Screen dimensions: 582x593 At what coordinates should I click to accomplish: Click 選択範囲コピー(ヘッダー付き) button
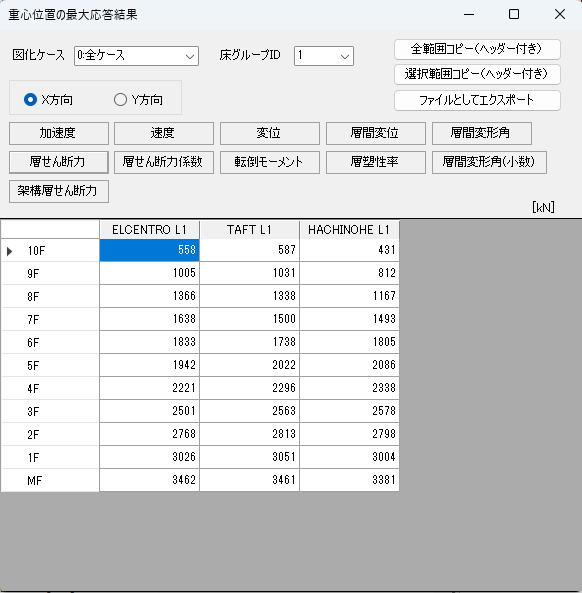tap(477, 75)
